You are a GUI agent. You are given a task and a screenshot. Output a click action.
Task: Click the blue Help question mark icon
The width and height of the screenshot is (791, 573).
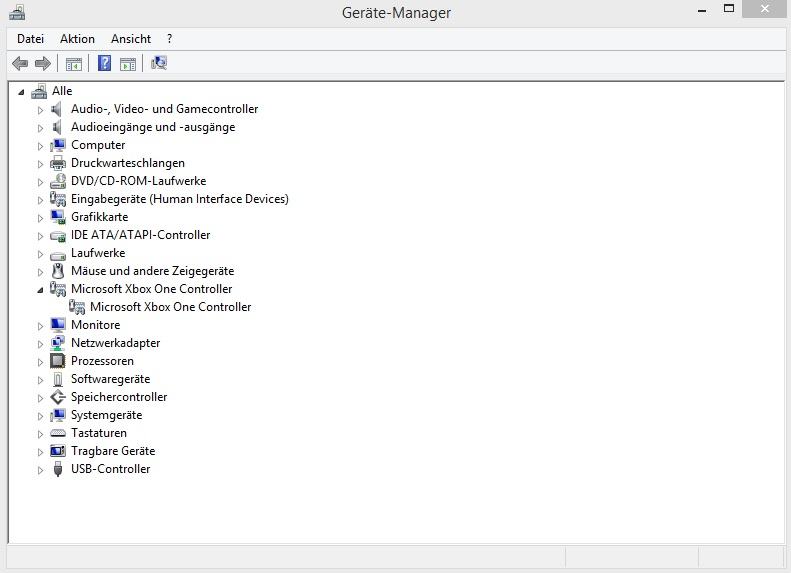point(104,64)
